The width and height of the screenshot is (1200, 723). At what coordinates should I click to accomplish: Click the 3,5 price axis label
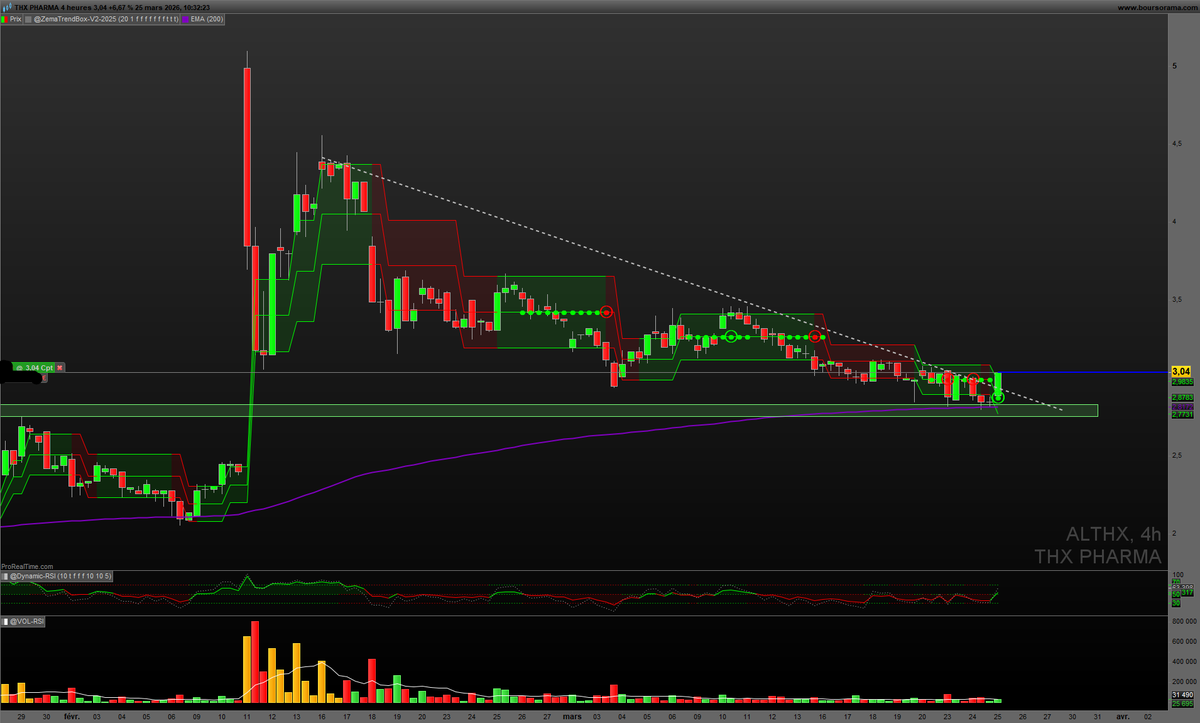pos(1177,299)
